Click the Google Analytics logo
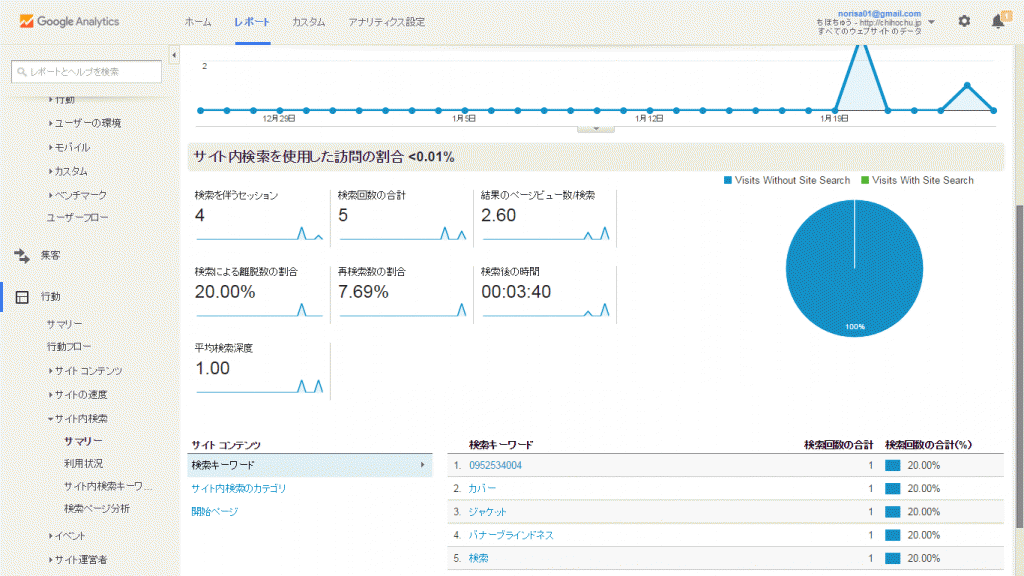 pyautogui.click(x=70, y=20)
